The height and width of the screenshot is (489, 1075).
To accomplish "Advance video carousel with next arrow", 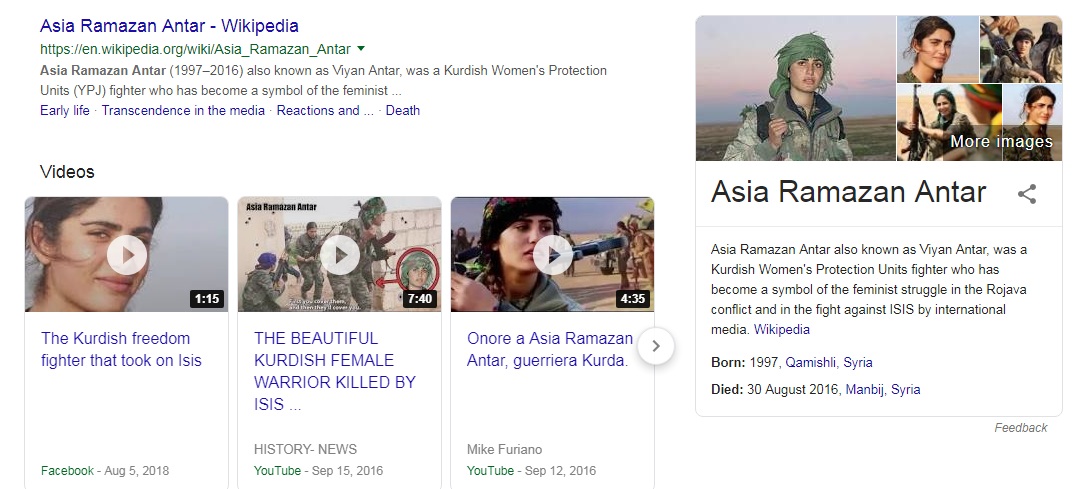I will 656,346.
